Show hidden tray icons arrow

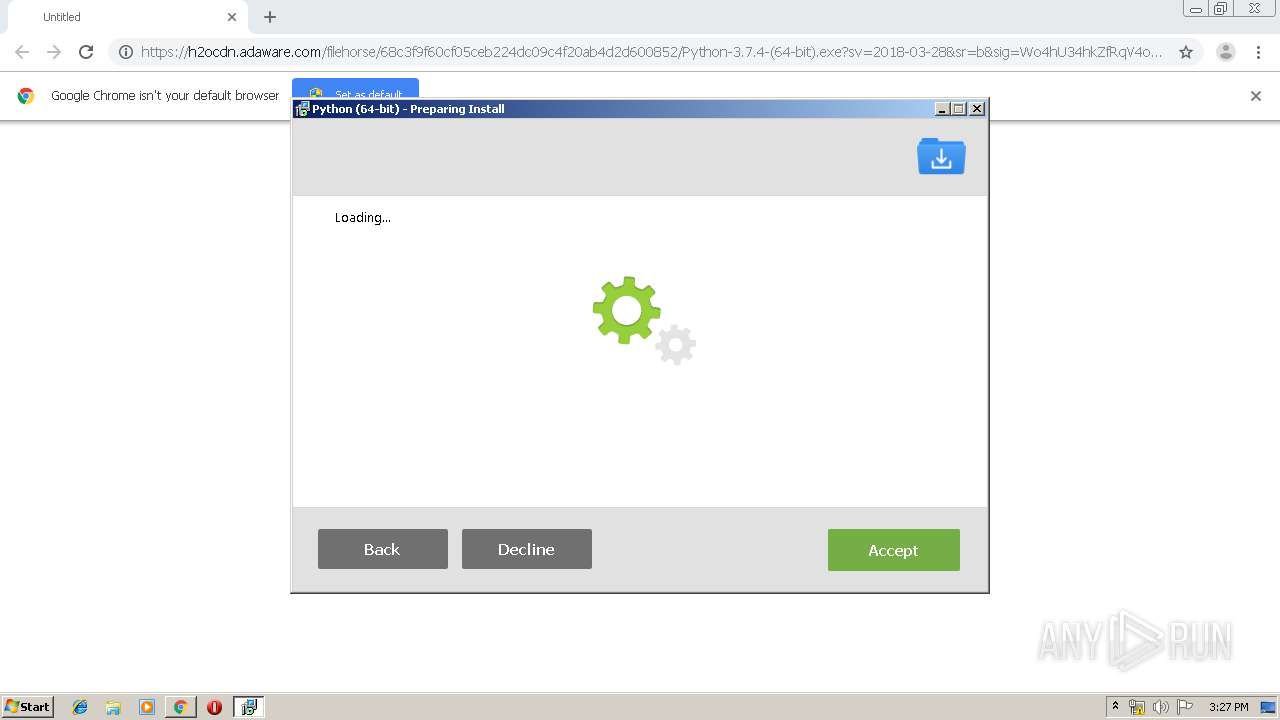pyautogui.click(x=1116, y=707)
